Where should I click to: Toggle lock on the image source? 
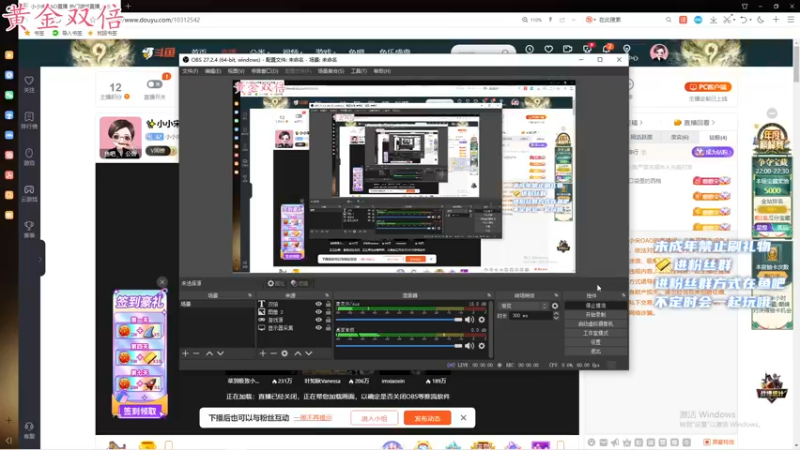coord(328,312)
